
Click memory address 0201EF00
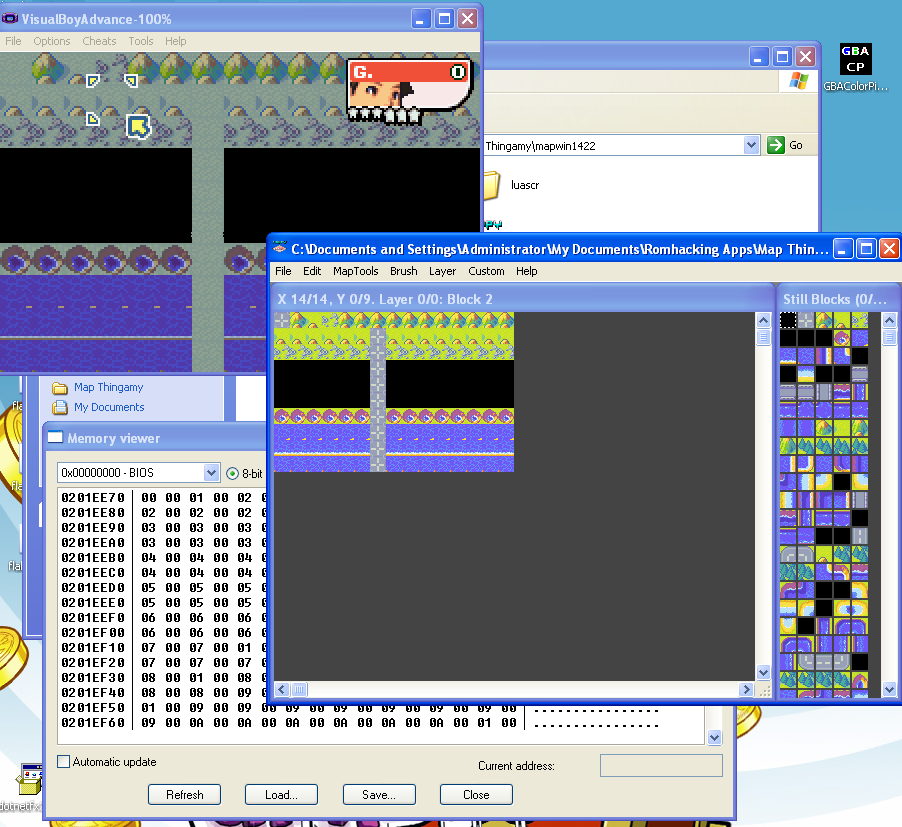click(93, 633)
